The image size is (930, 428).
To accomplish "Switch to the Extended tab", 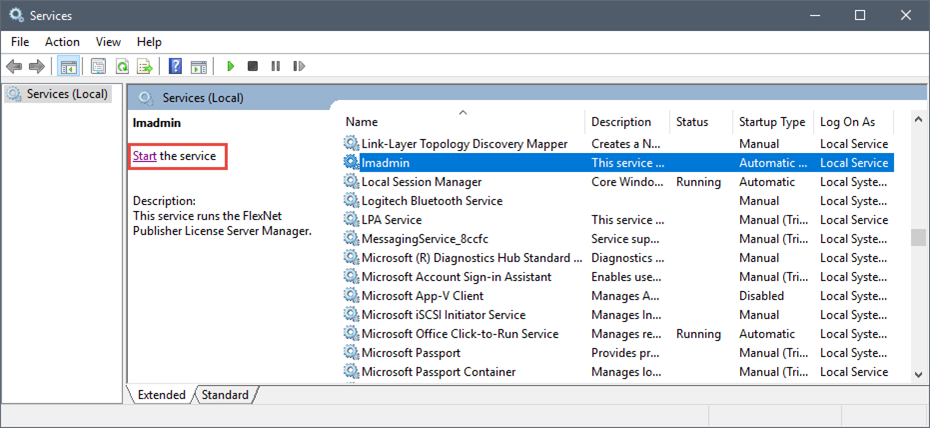I will click(x=161, y=394).
